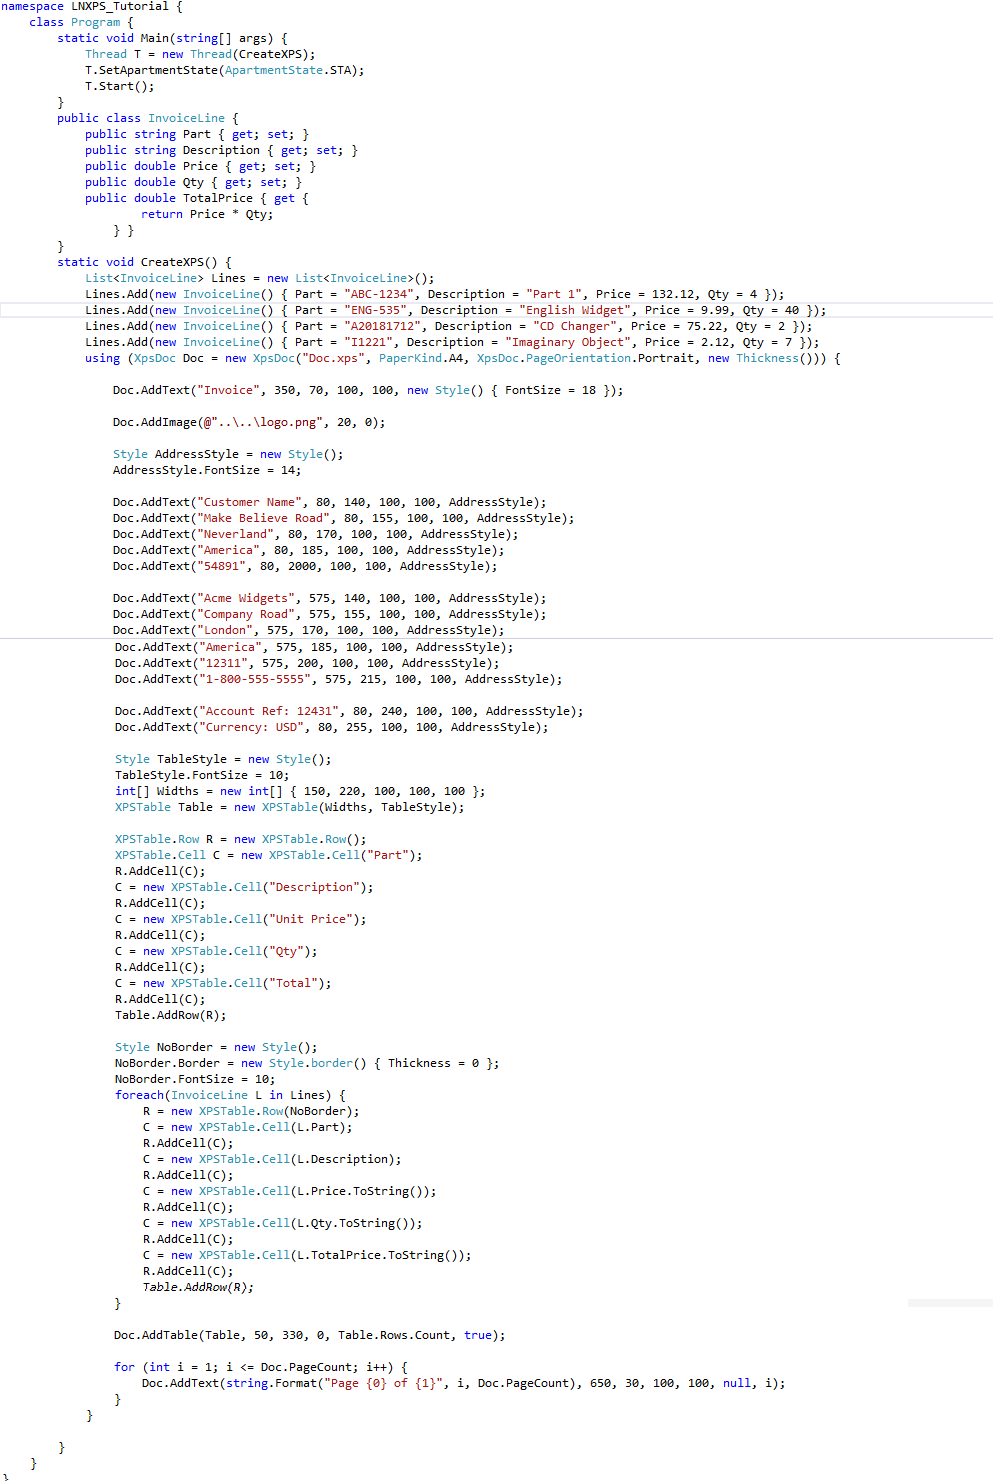Place cursor on return Price * Qty statement

(206, 215)
